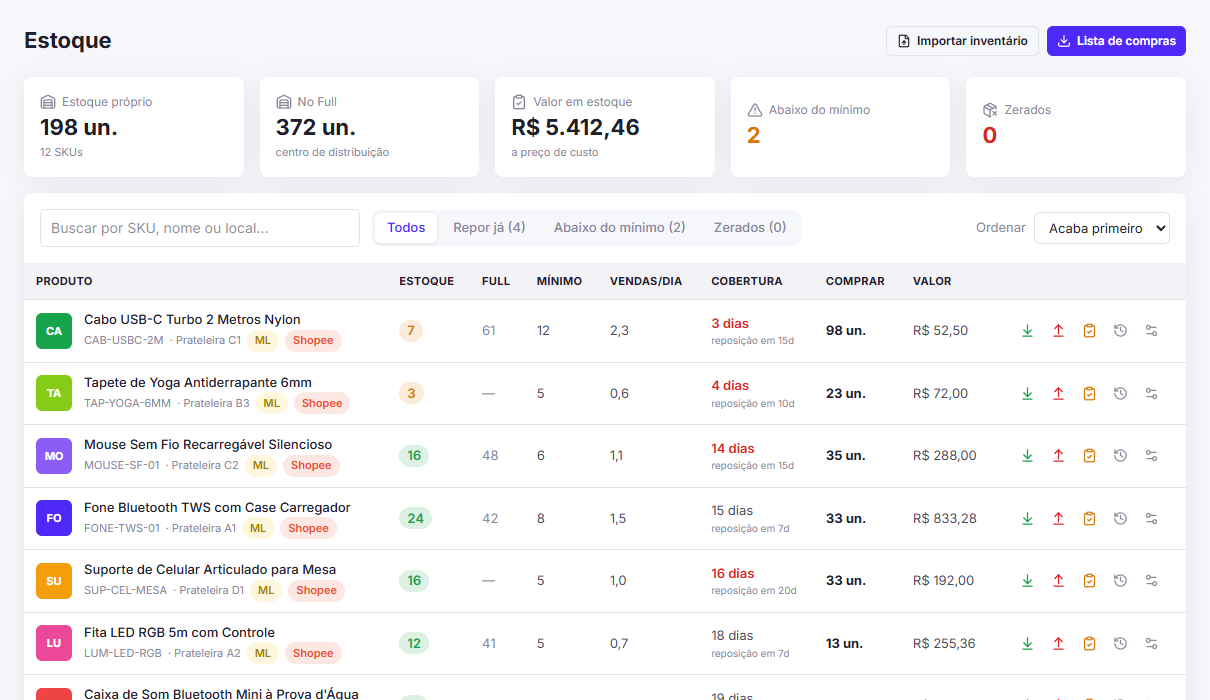The width and height of the screenshot is (1210, 700).
Task: Open the Zerados (0) tab
Action: (x=750, y=228)
